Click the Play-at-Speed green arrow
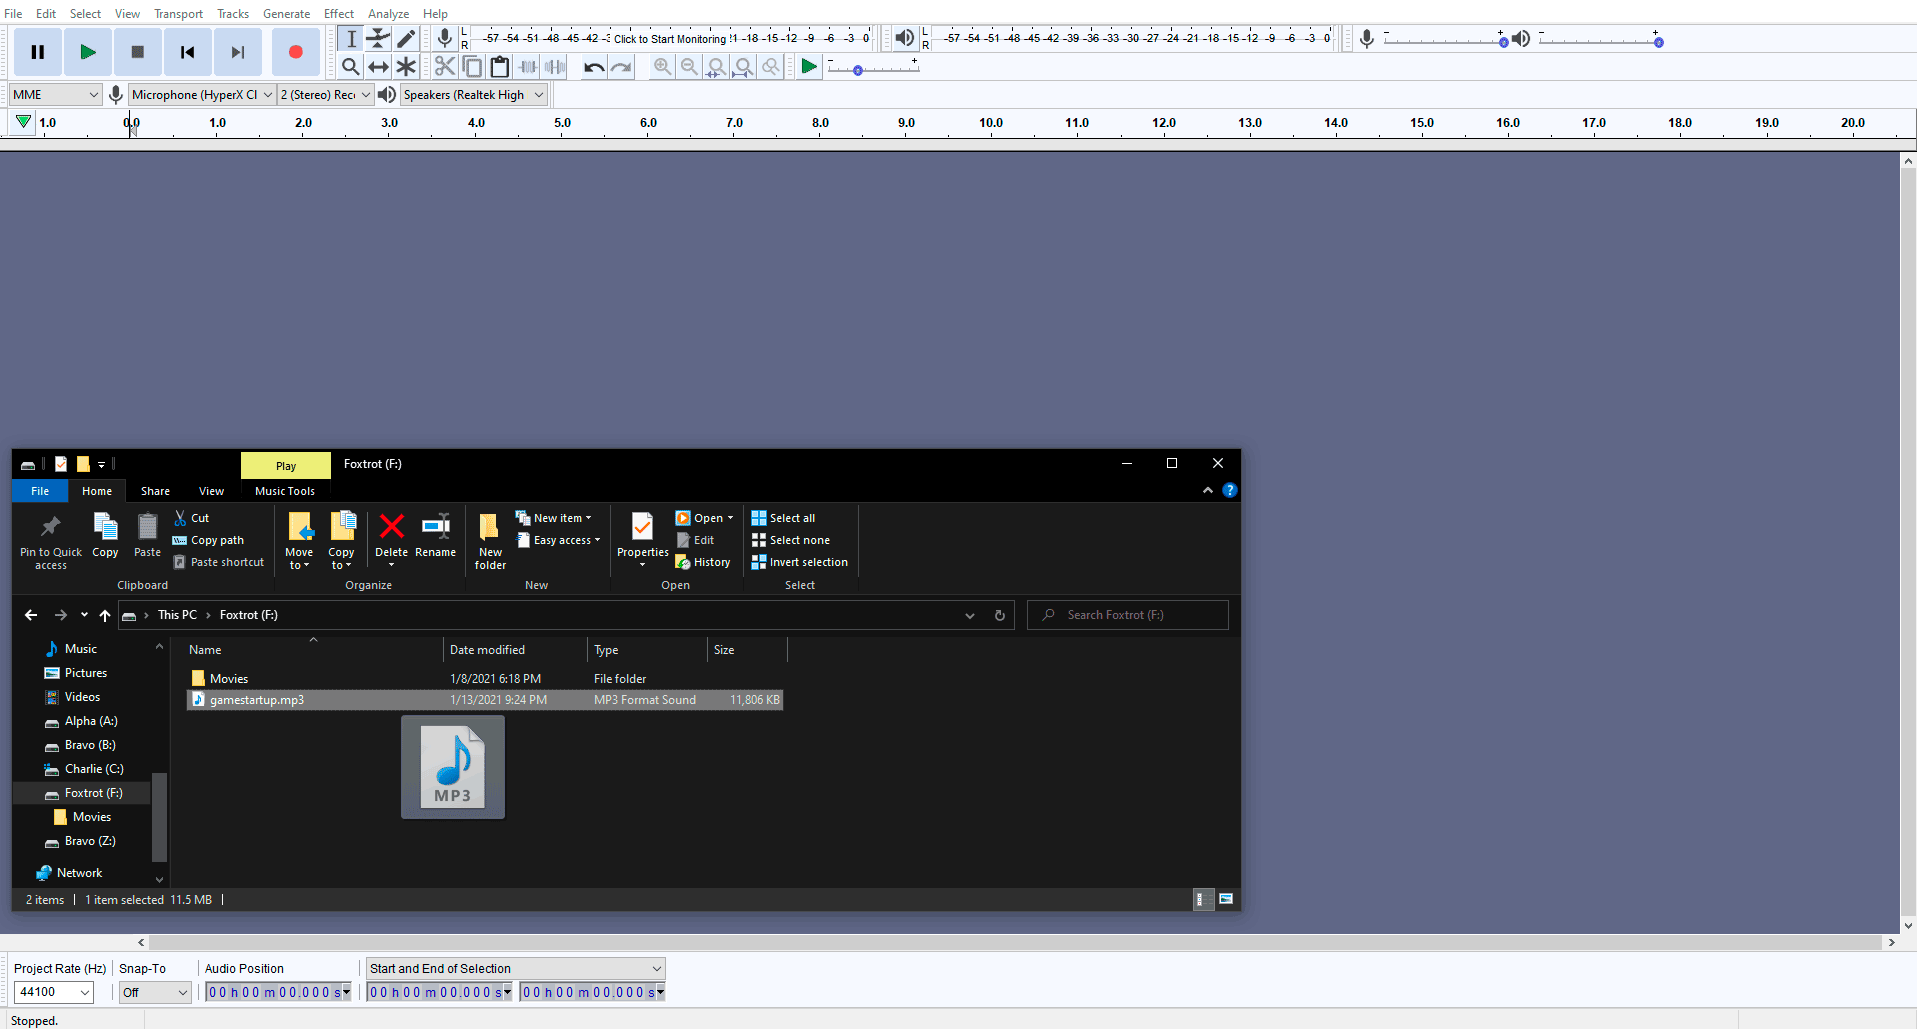 (809, 66)
